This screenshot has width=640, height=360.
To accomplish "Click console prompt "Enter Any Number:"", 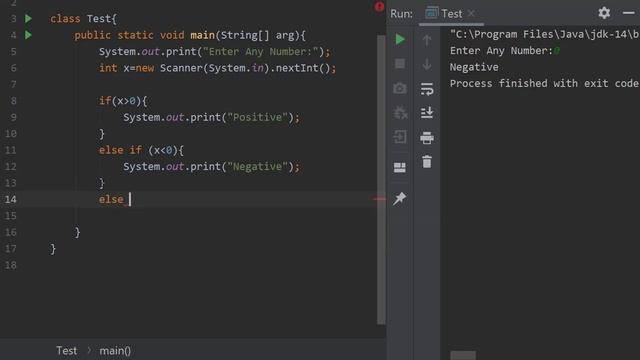I will click(501, 51).
